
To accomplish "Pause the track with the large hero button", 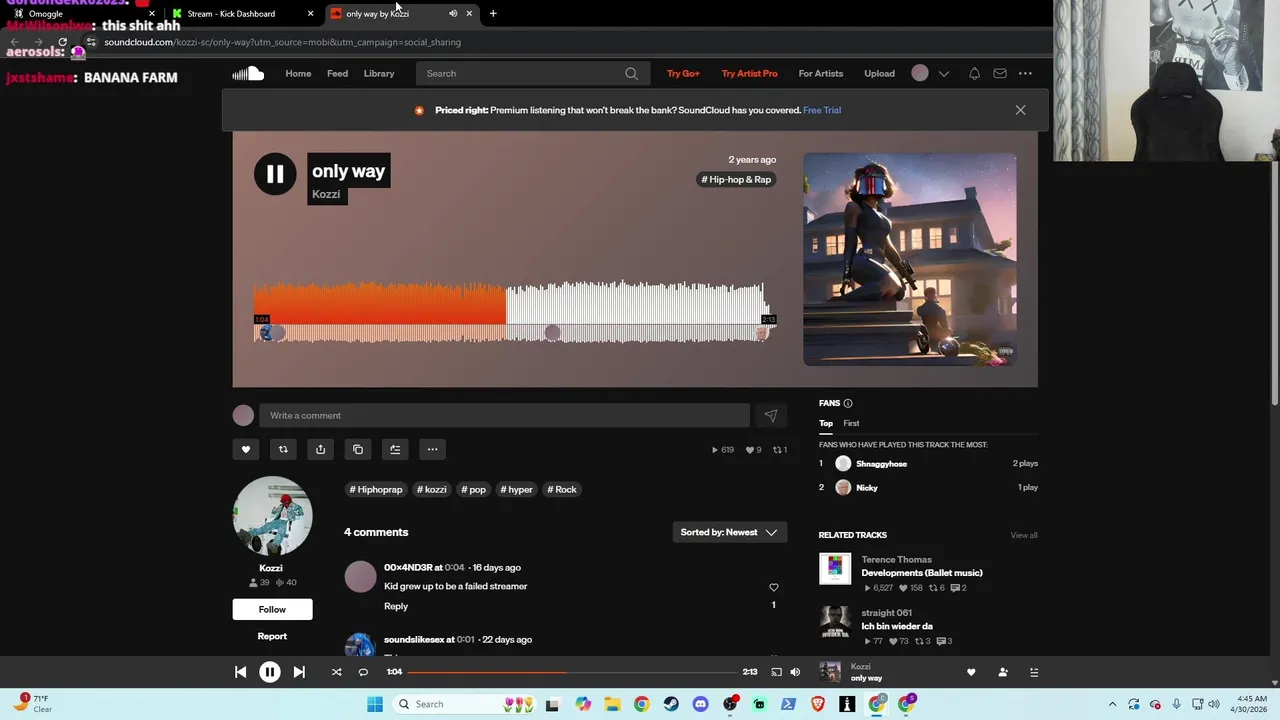I will coord(275,174).
